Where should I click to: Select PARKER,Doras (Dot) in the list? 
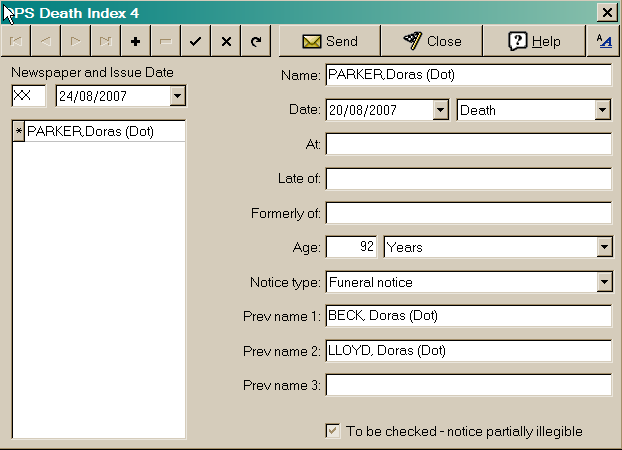[90, 131]
